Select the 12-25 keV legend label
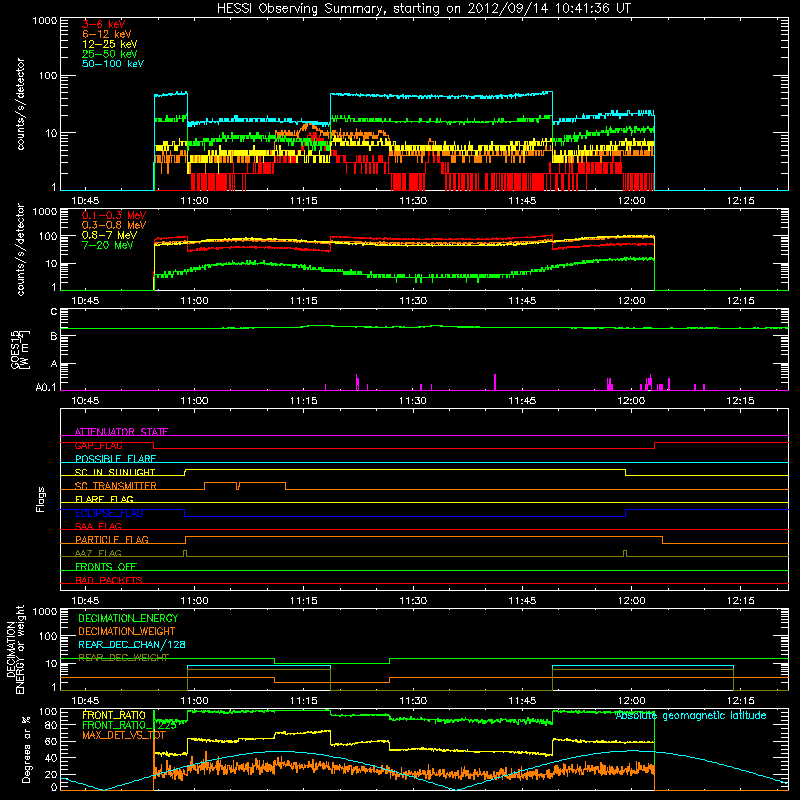 click(109, 44)
